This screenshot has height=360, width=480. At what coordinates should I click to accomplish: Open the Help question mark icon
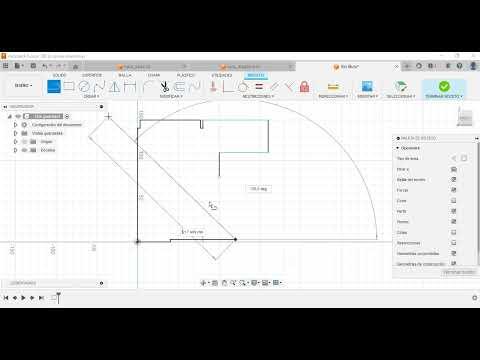click(x=460, y=66)
